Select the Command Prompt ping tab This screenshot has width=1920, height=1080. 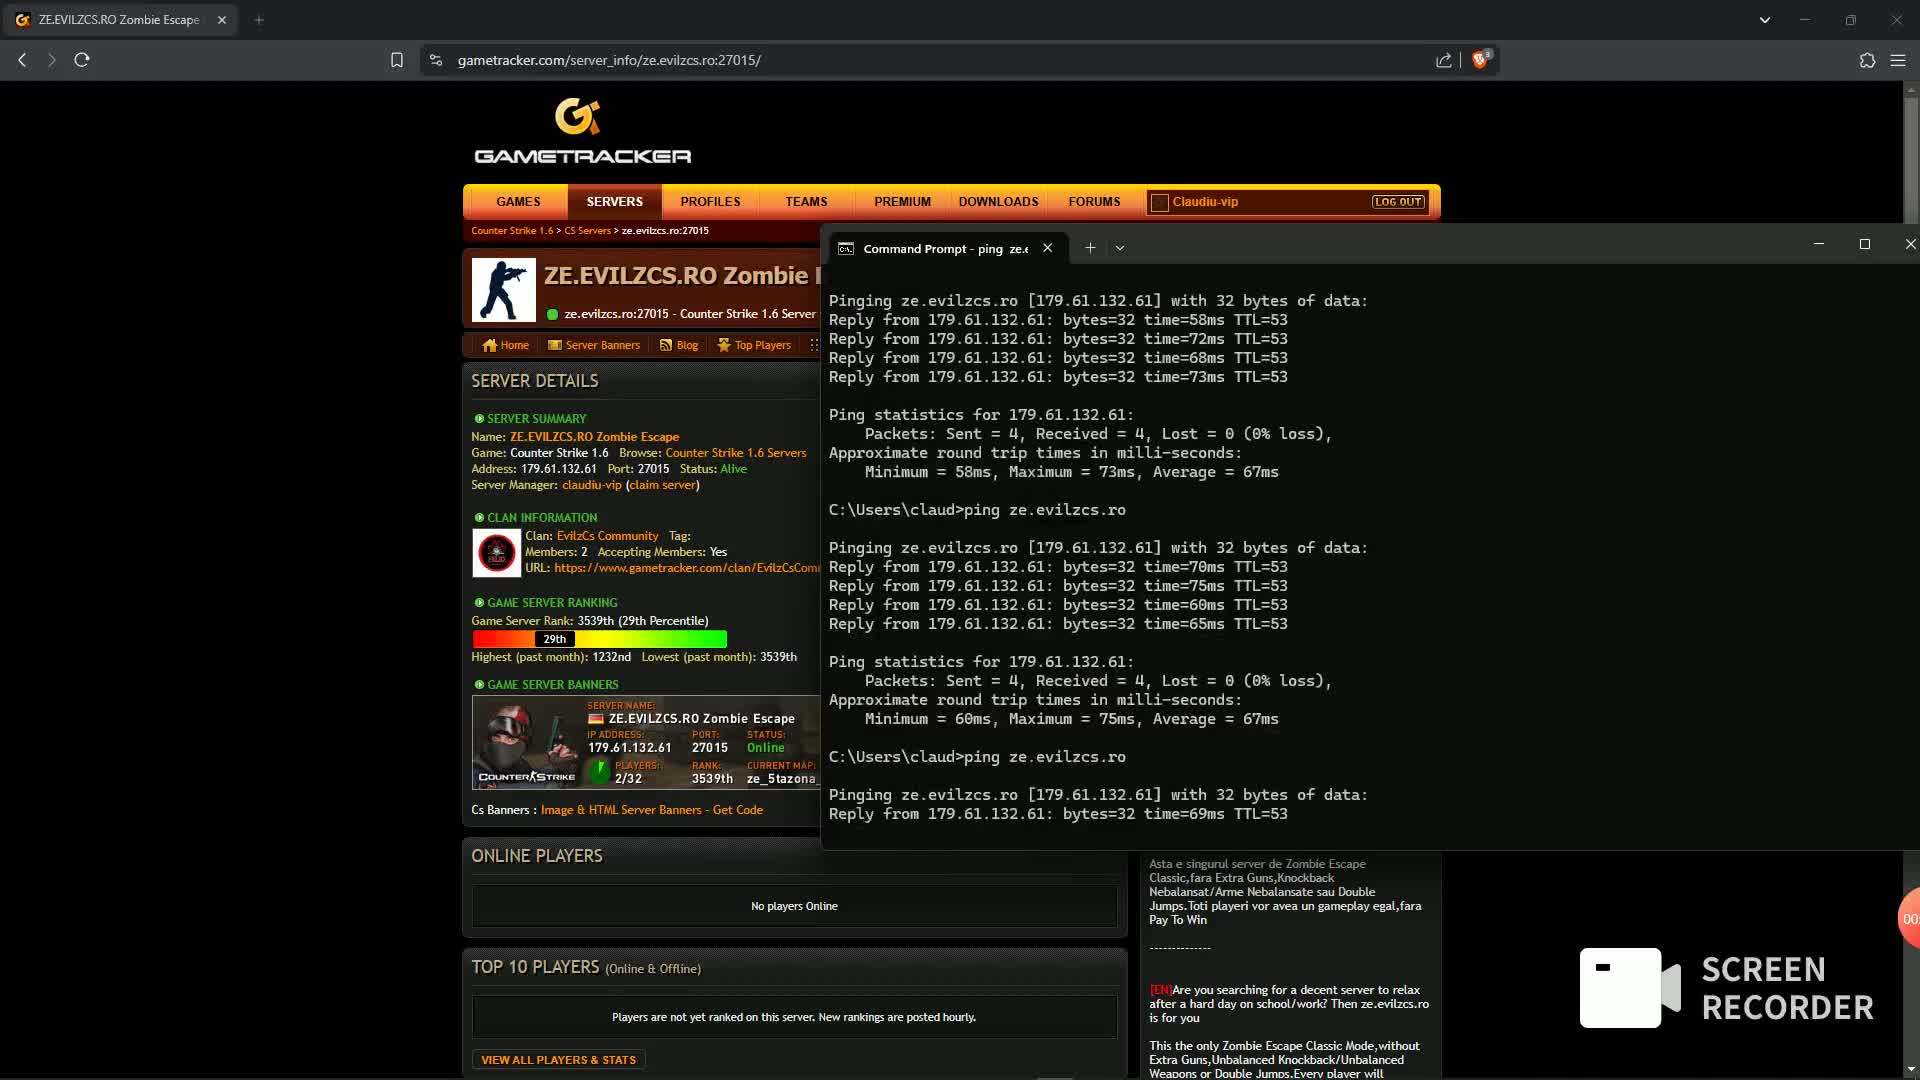point(945,248)
